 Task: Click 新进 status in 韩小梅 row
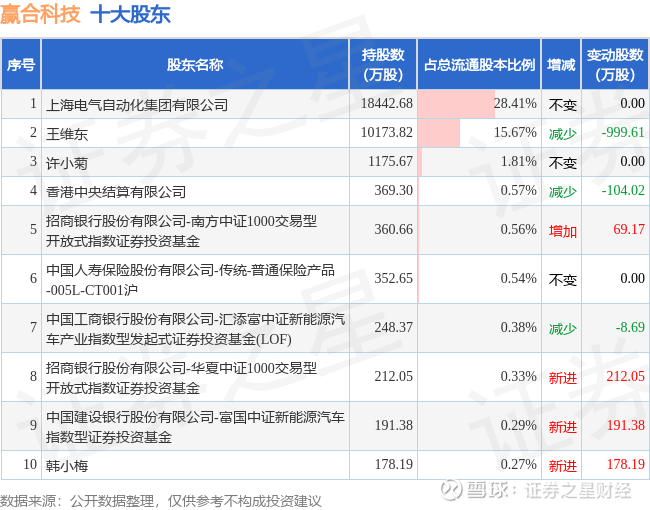pyautogui.click(x=563, y=465)
